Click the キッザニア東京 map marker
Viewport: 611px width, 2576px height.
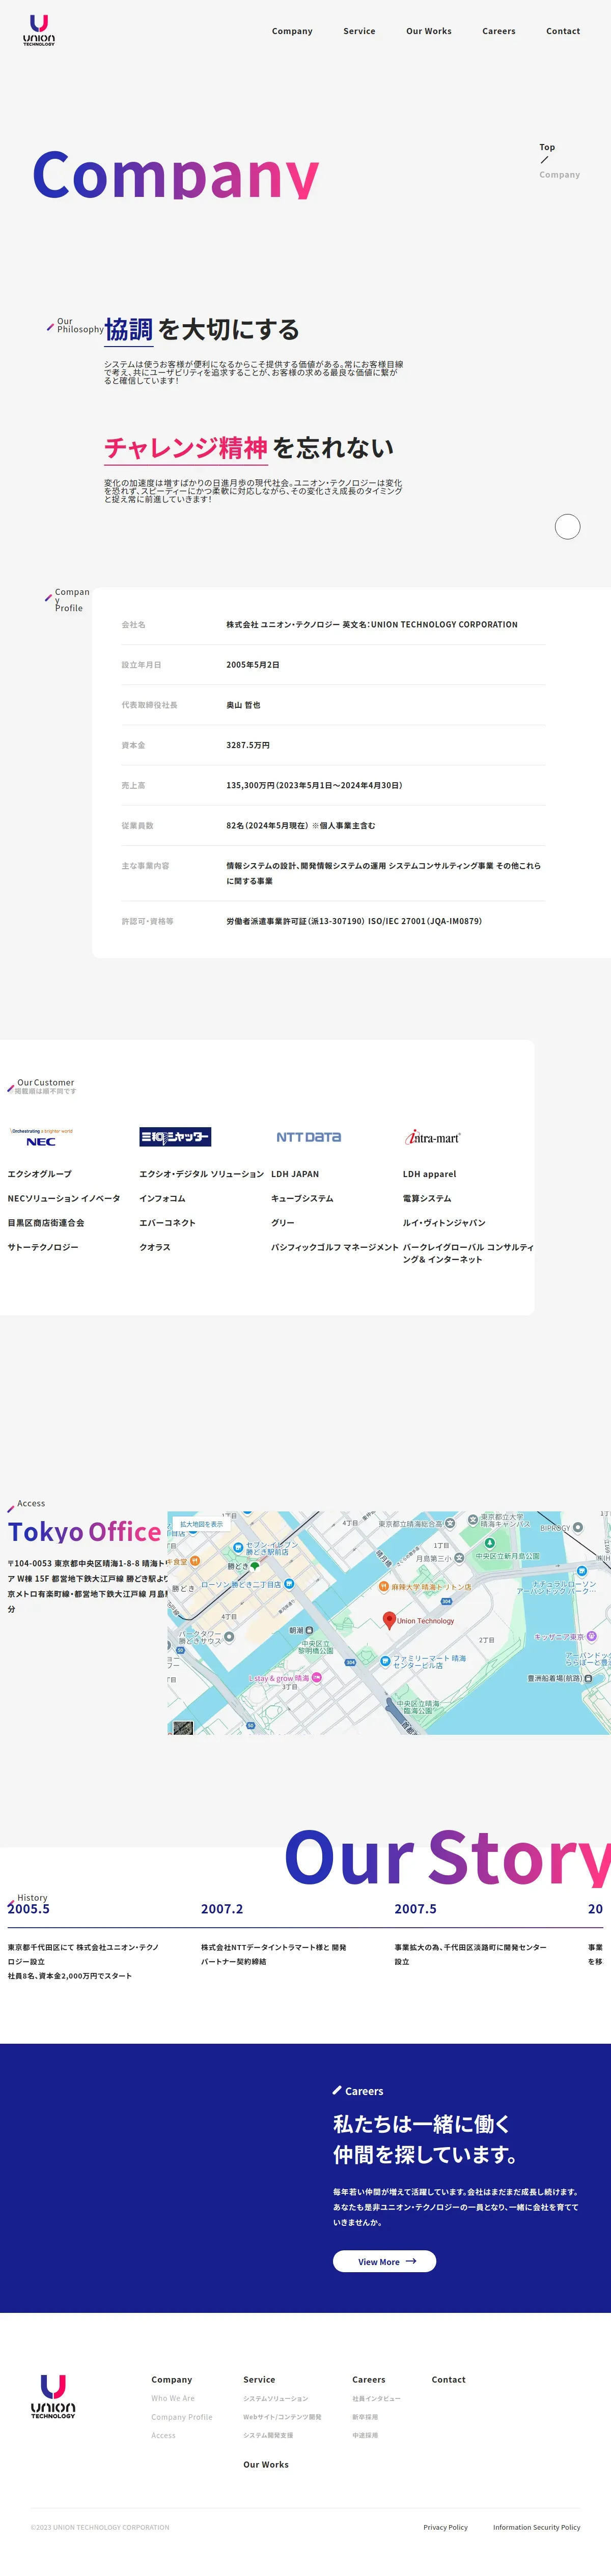[x=591, y=1637]
